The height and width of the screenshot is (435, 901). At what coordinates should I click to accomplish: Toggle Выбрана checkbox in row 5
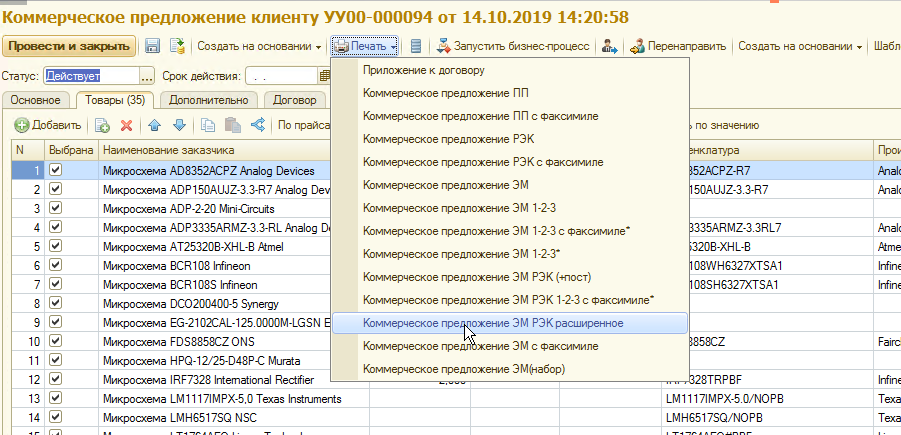[56, 246]
